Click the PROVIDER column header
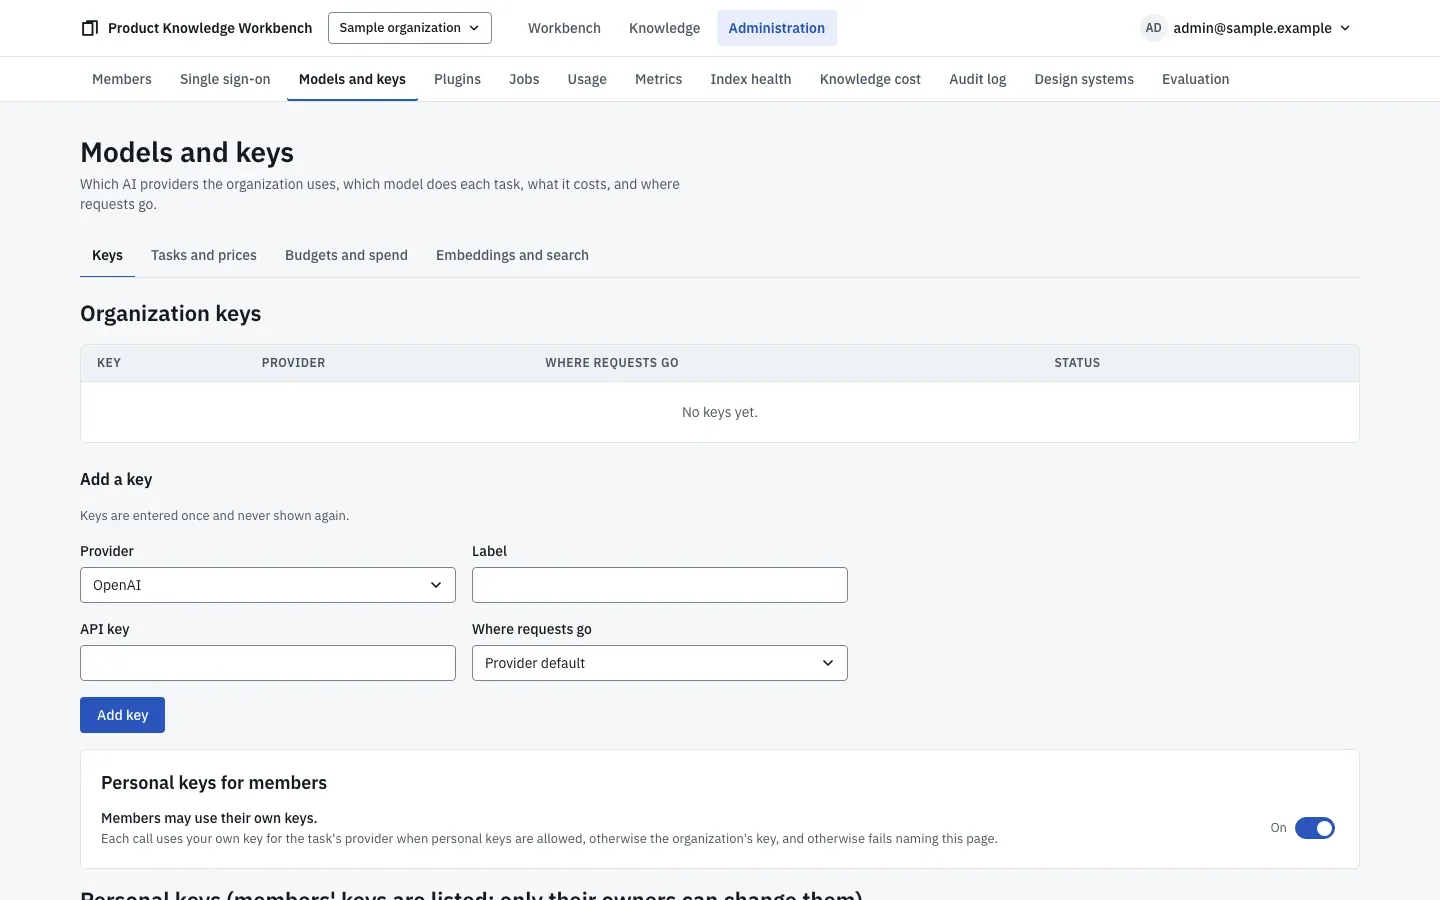 coord(293,363)
